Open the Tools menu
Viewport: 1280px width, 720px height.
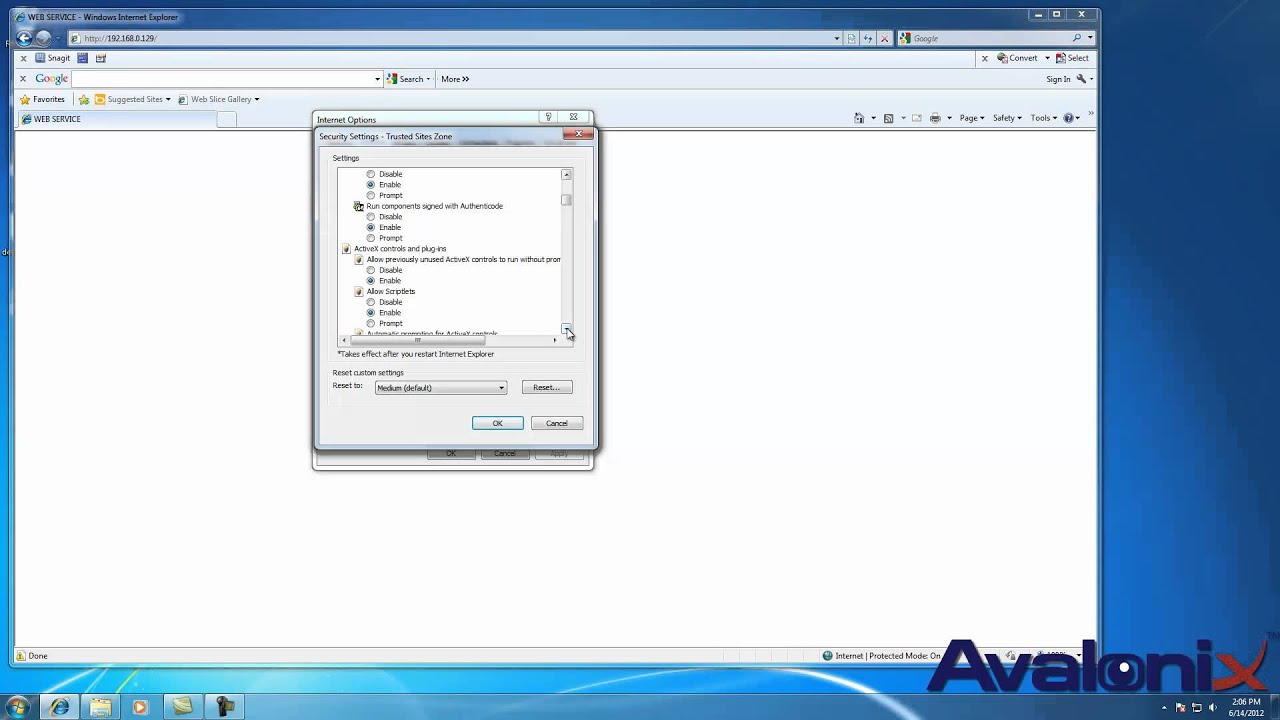coord(1043,118)
